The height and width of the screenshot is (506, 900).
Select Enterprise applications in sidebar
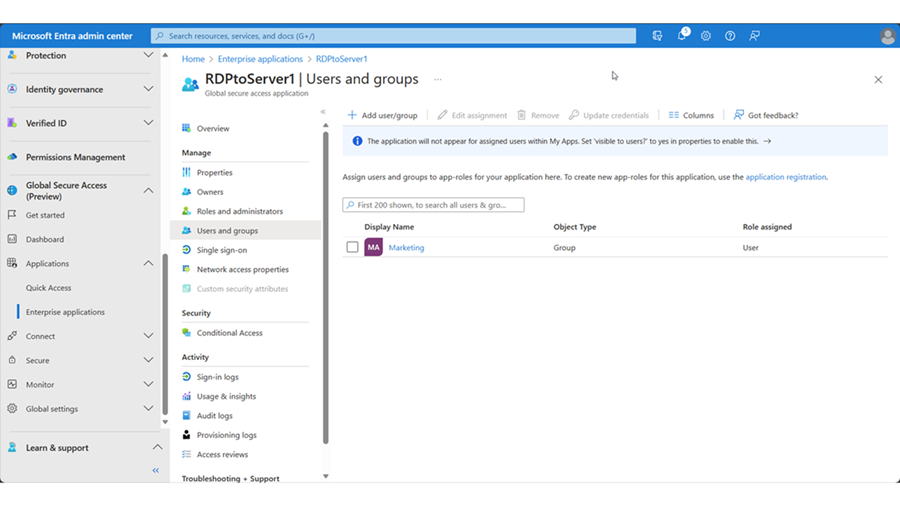65,312
